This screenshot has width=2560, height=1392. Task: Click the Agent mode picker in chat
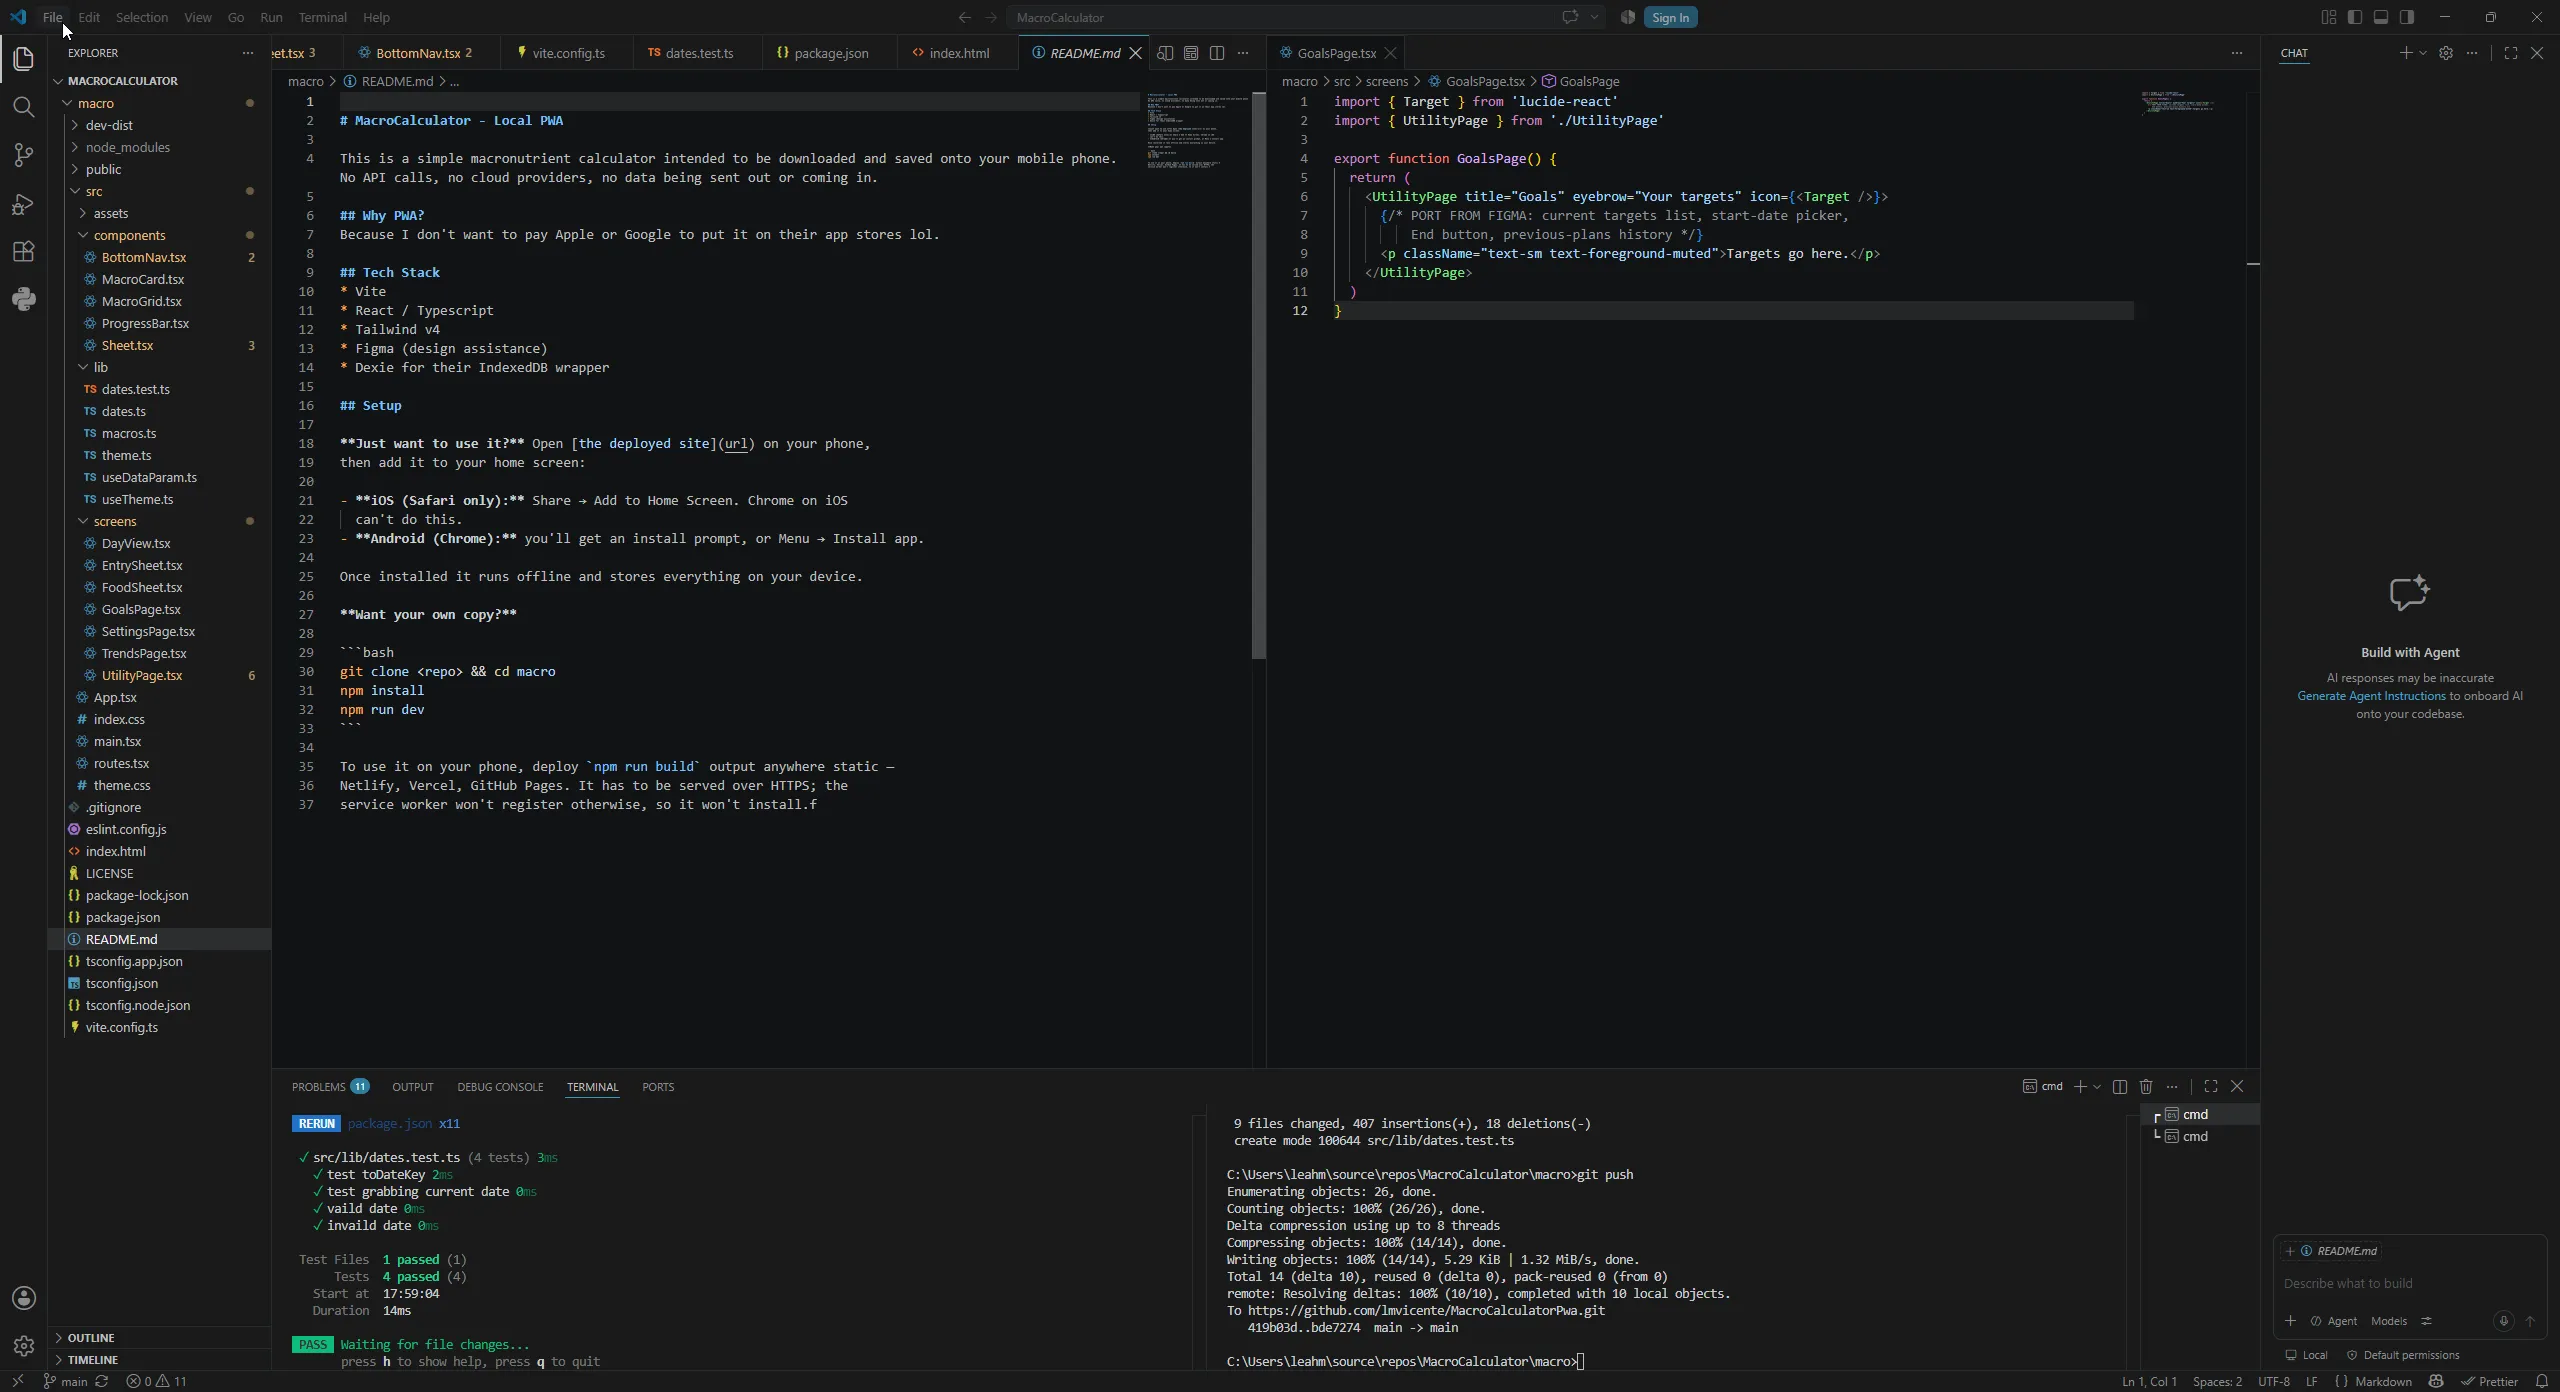click(2334, 1321)
